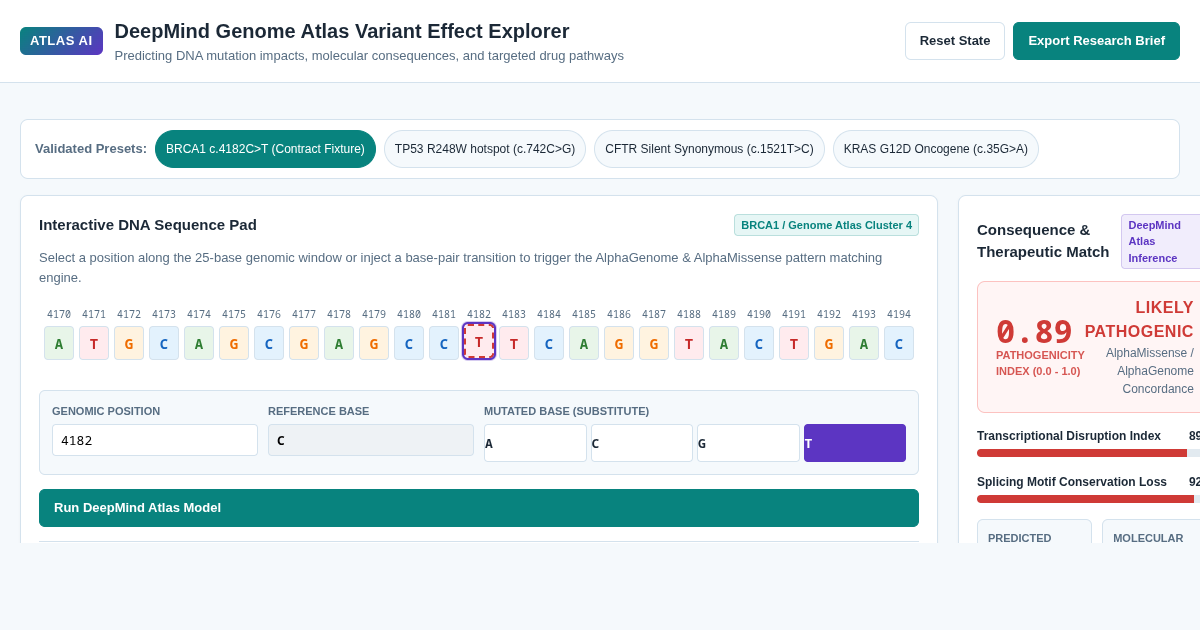
Task: Click the BRCA1 / Genome Atlas Cluster 4 badge
Action: (826, 225)
